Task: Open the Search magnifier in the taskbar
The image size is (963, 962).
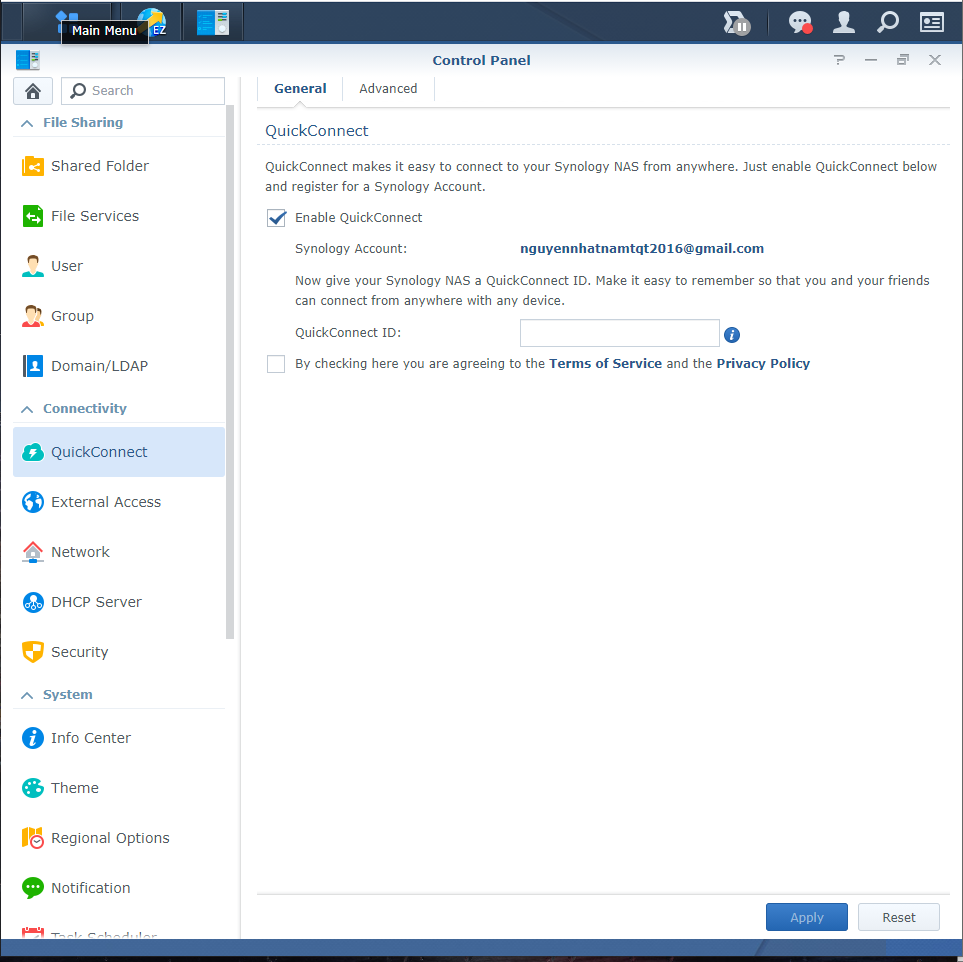Action: click(887, 21)
